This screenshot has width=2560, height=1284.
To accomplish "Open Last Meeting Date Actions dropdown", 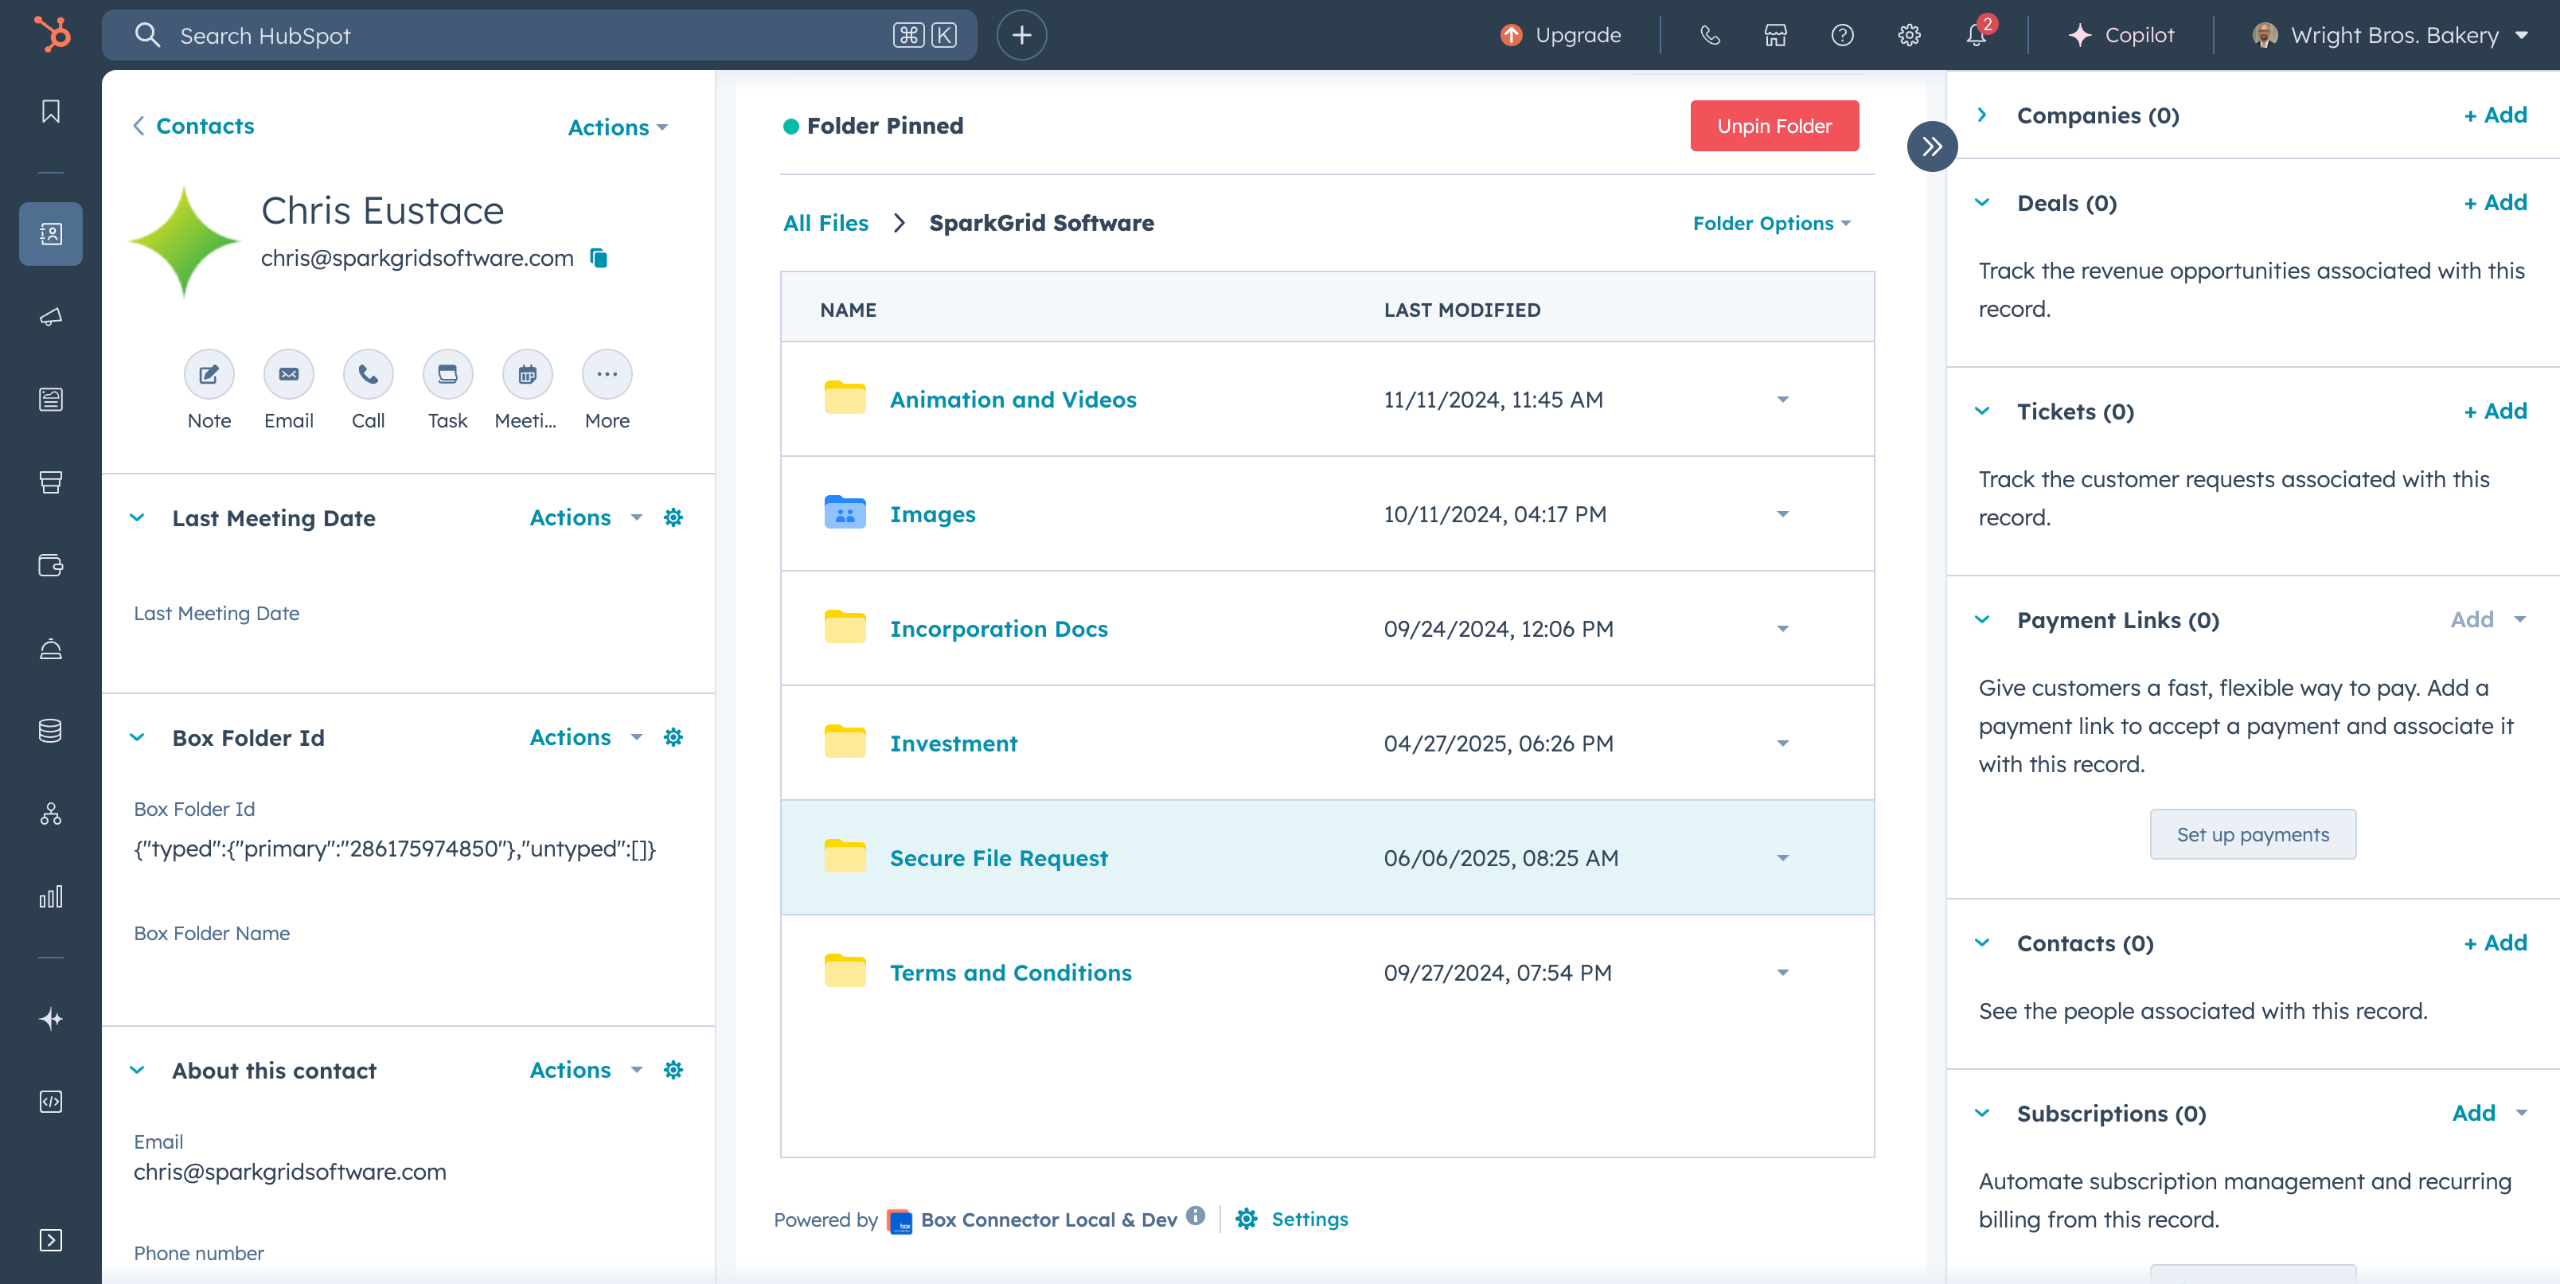I will coord(586,518).
